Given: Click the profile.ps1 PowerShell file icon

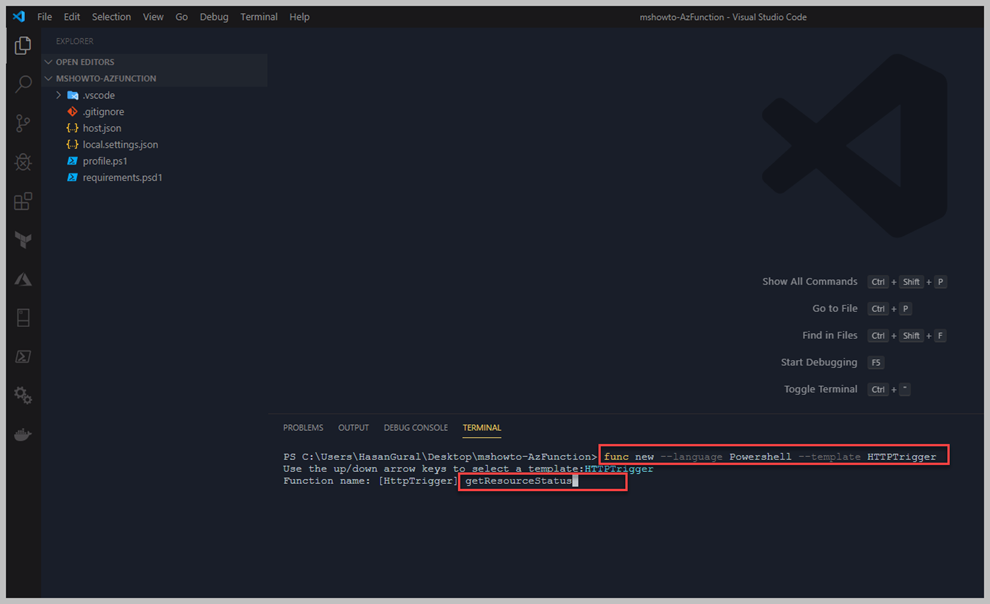Looking at the screenshot, I should 73,161.
